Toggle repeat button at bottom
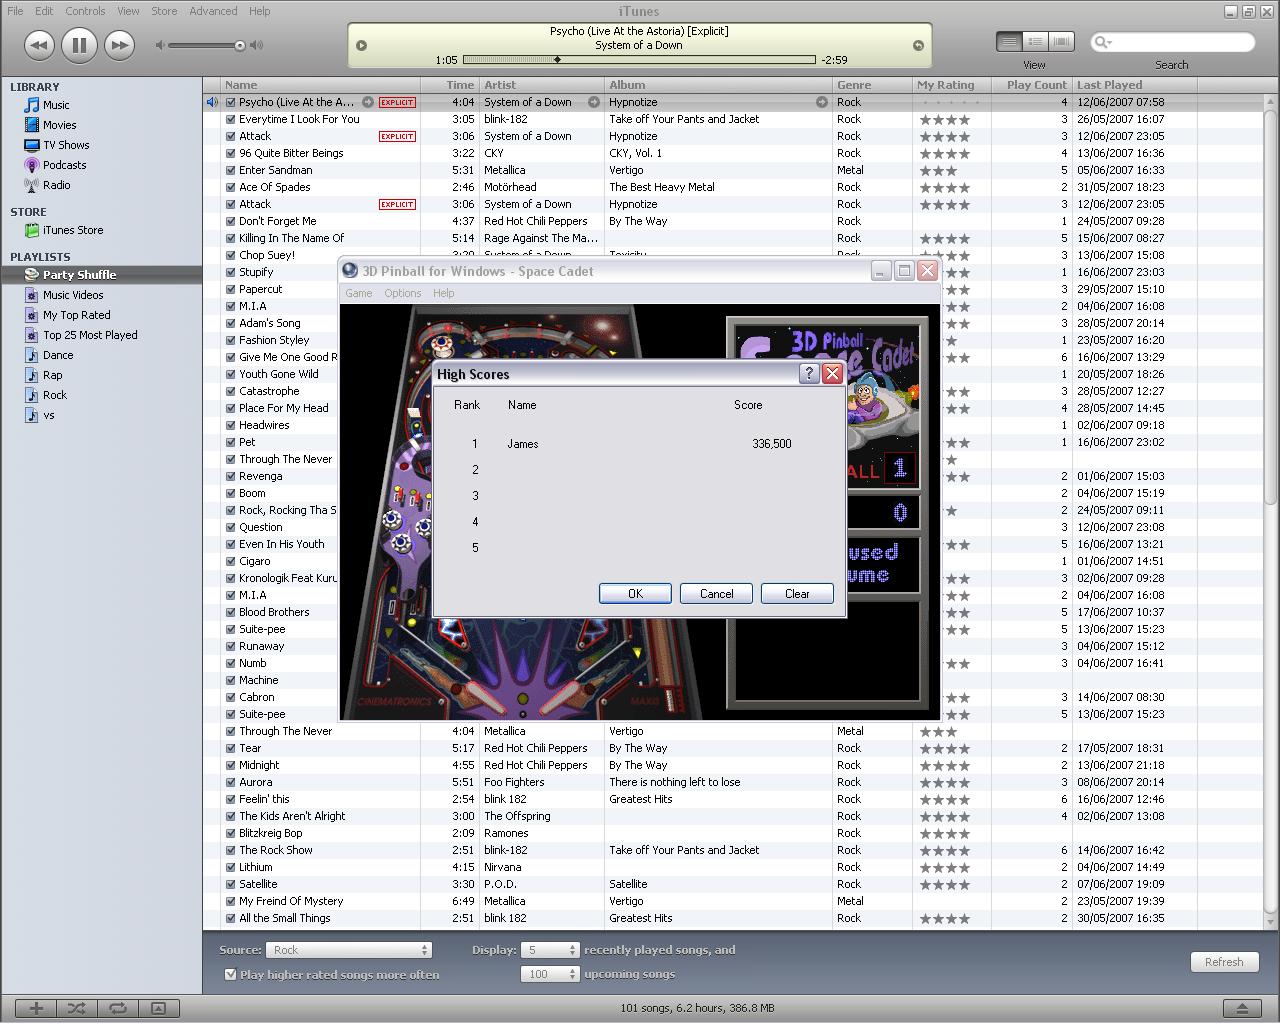 (x=117, y=1008)
